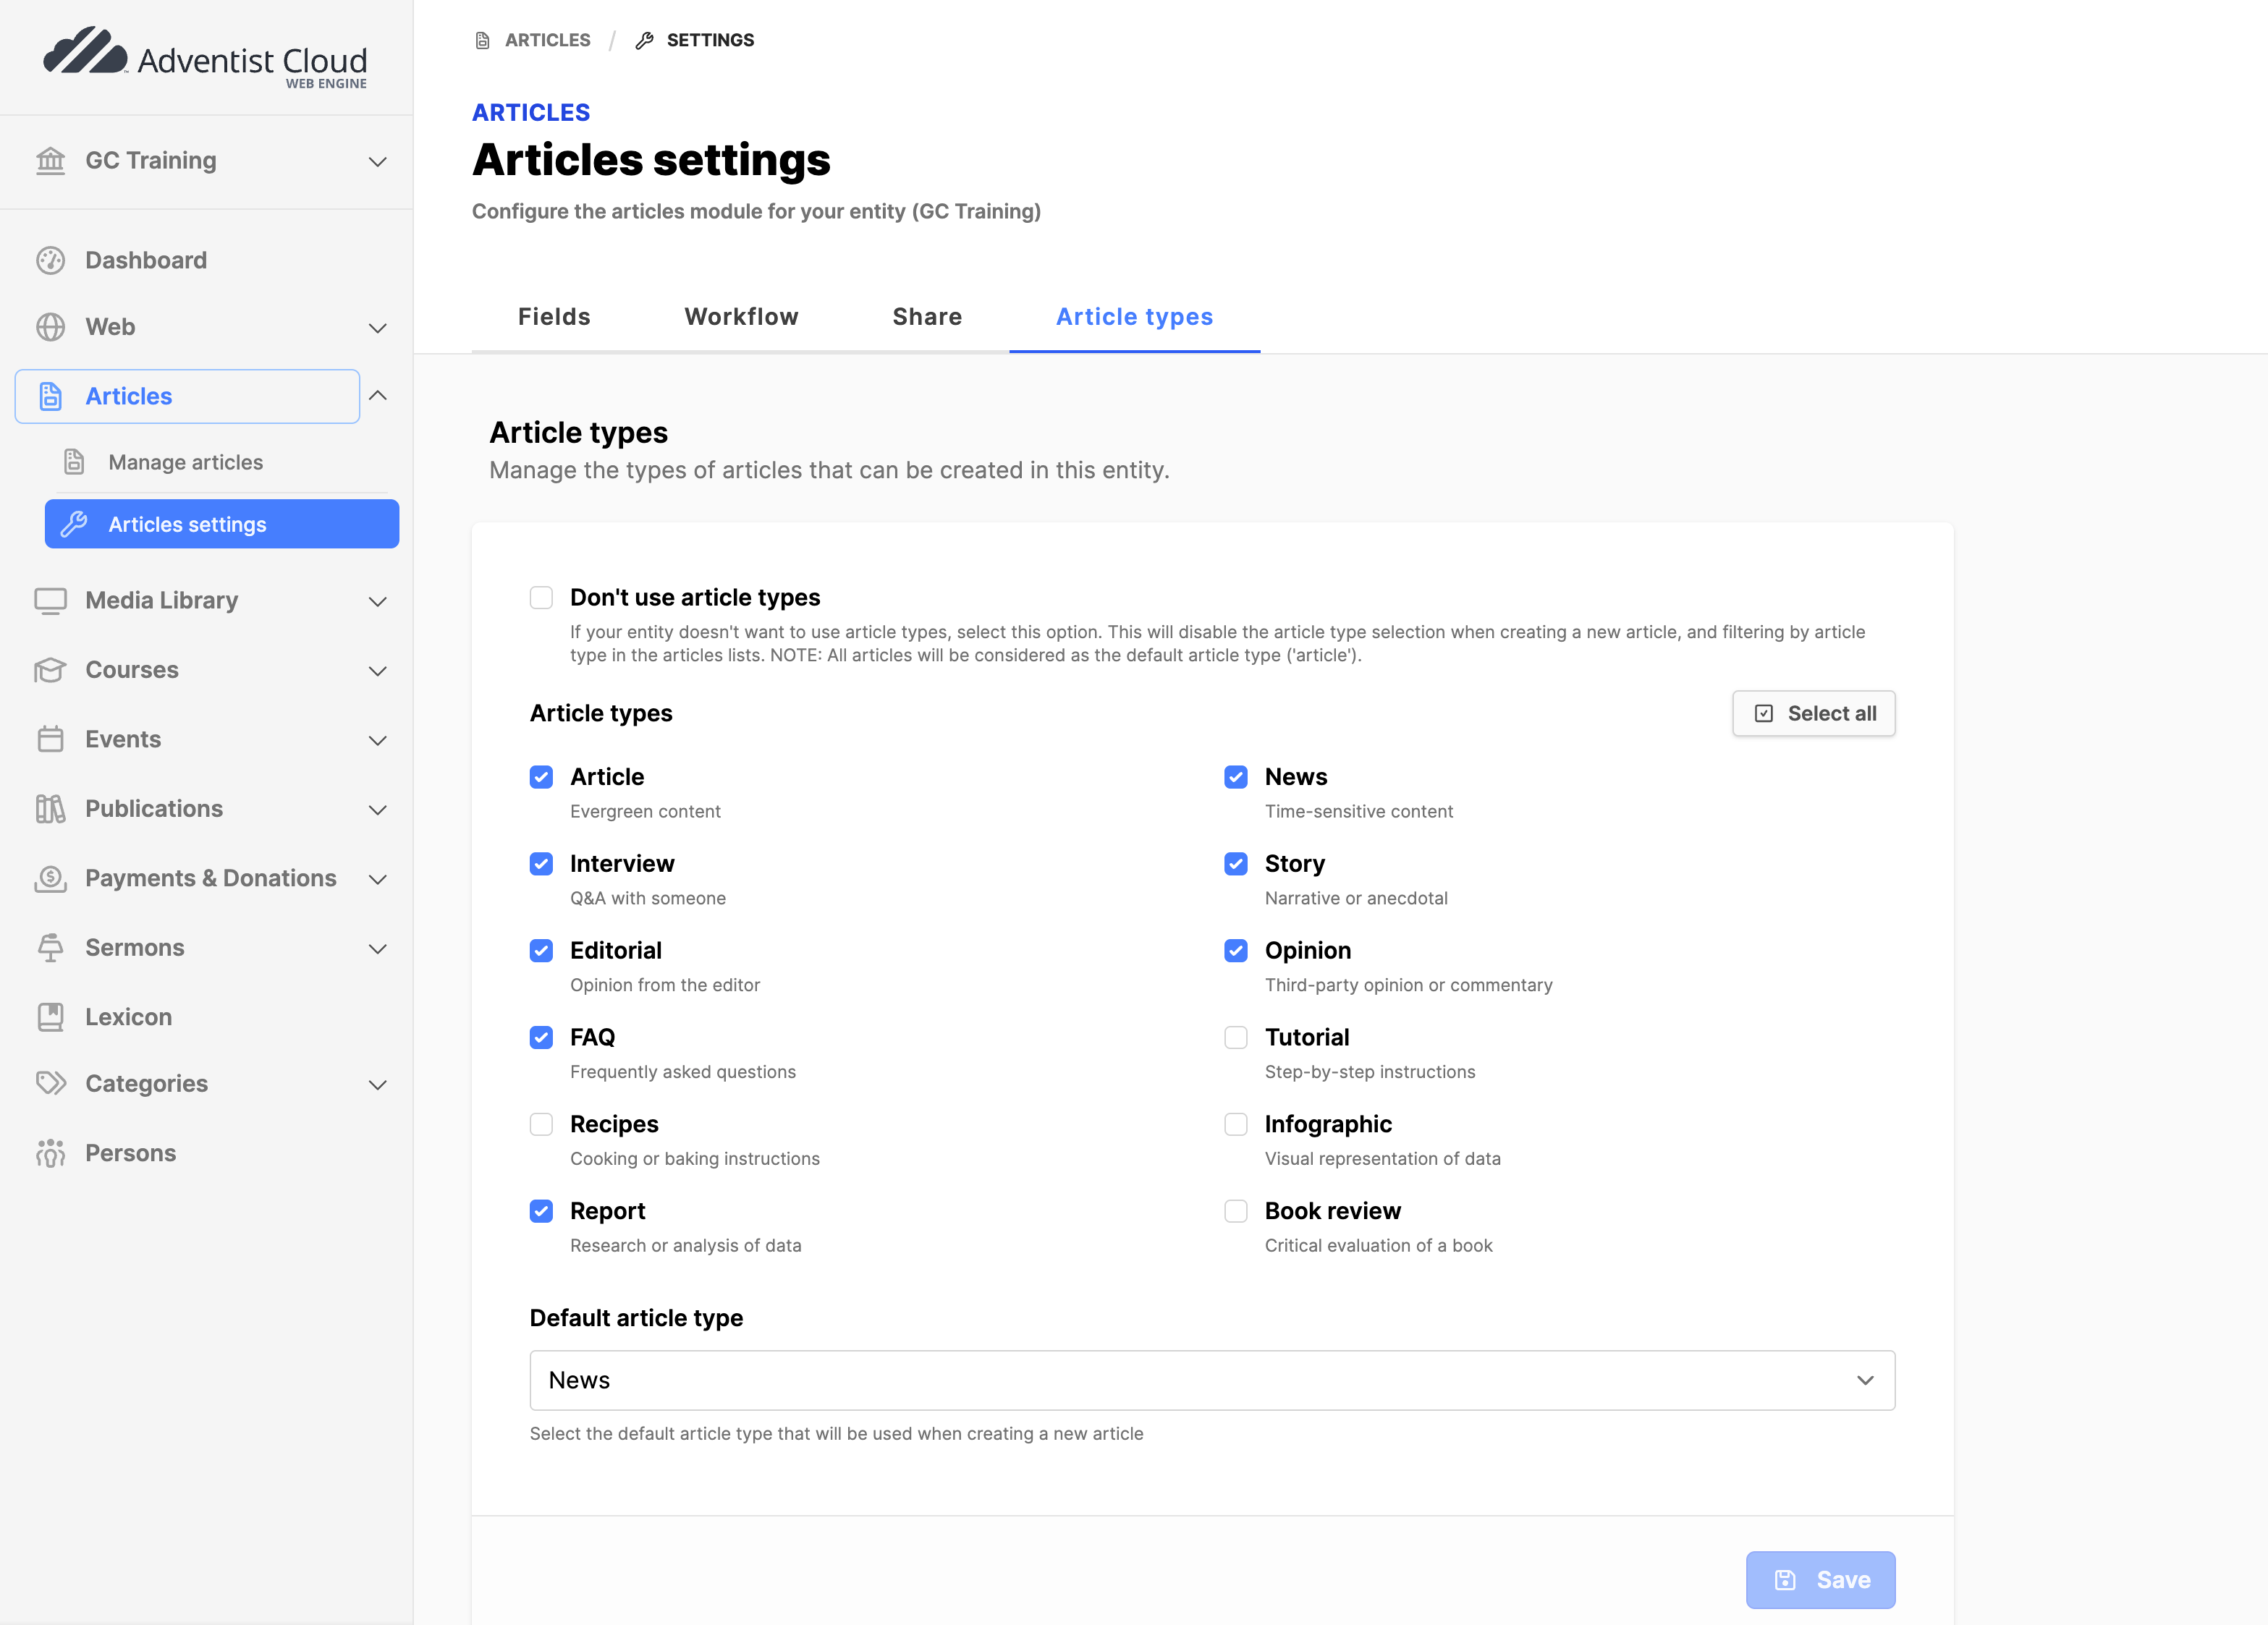Click the Publications books icon
Image resolution: width=2268 pixels, height=1625 pixels.
[x=50, y=808]
